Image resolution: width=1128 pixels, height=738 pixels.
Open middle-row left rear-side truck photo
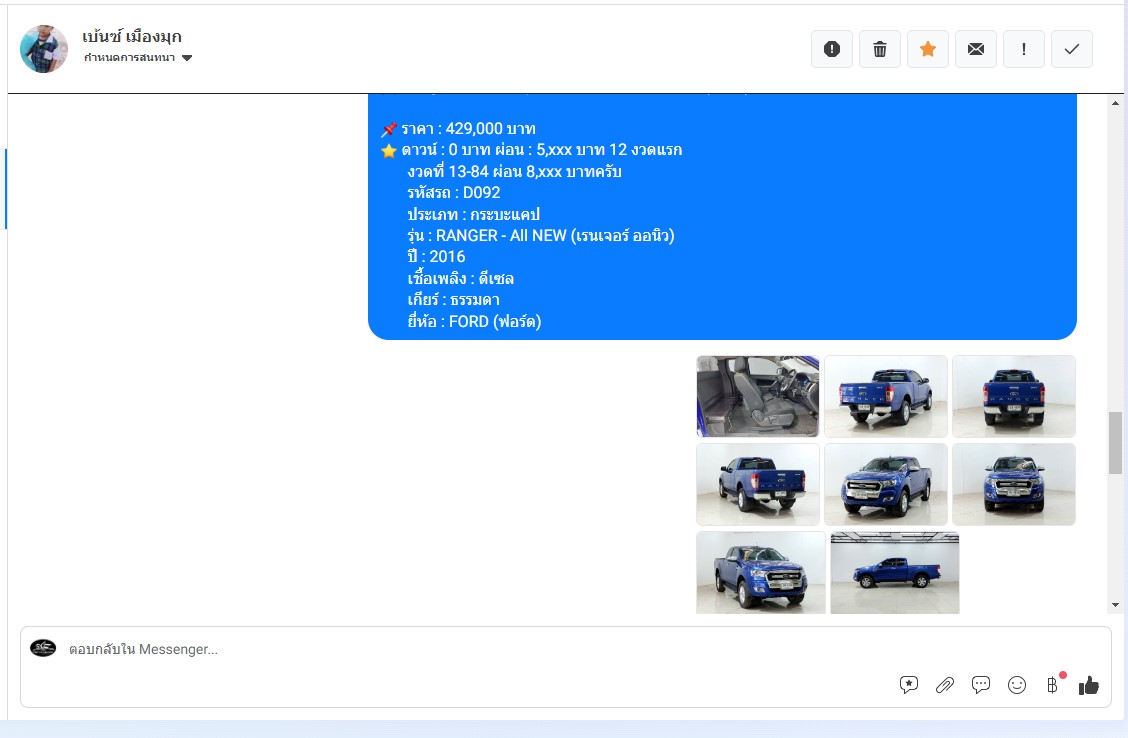[758, 484]
